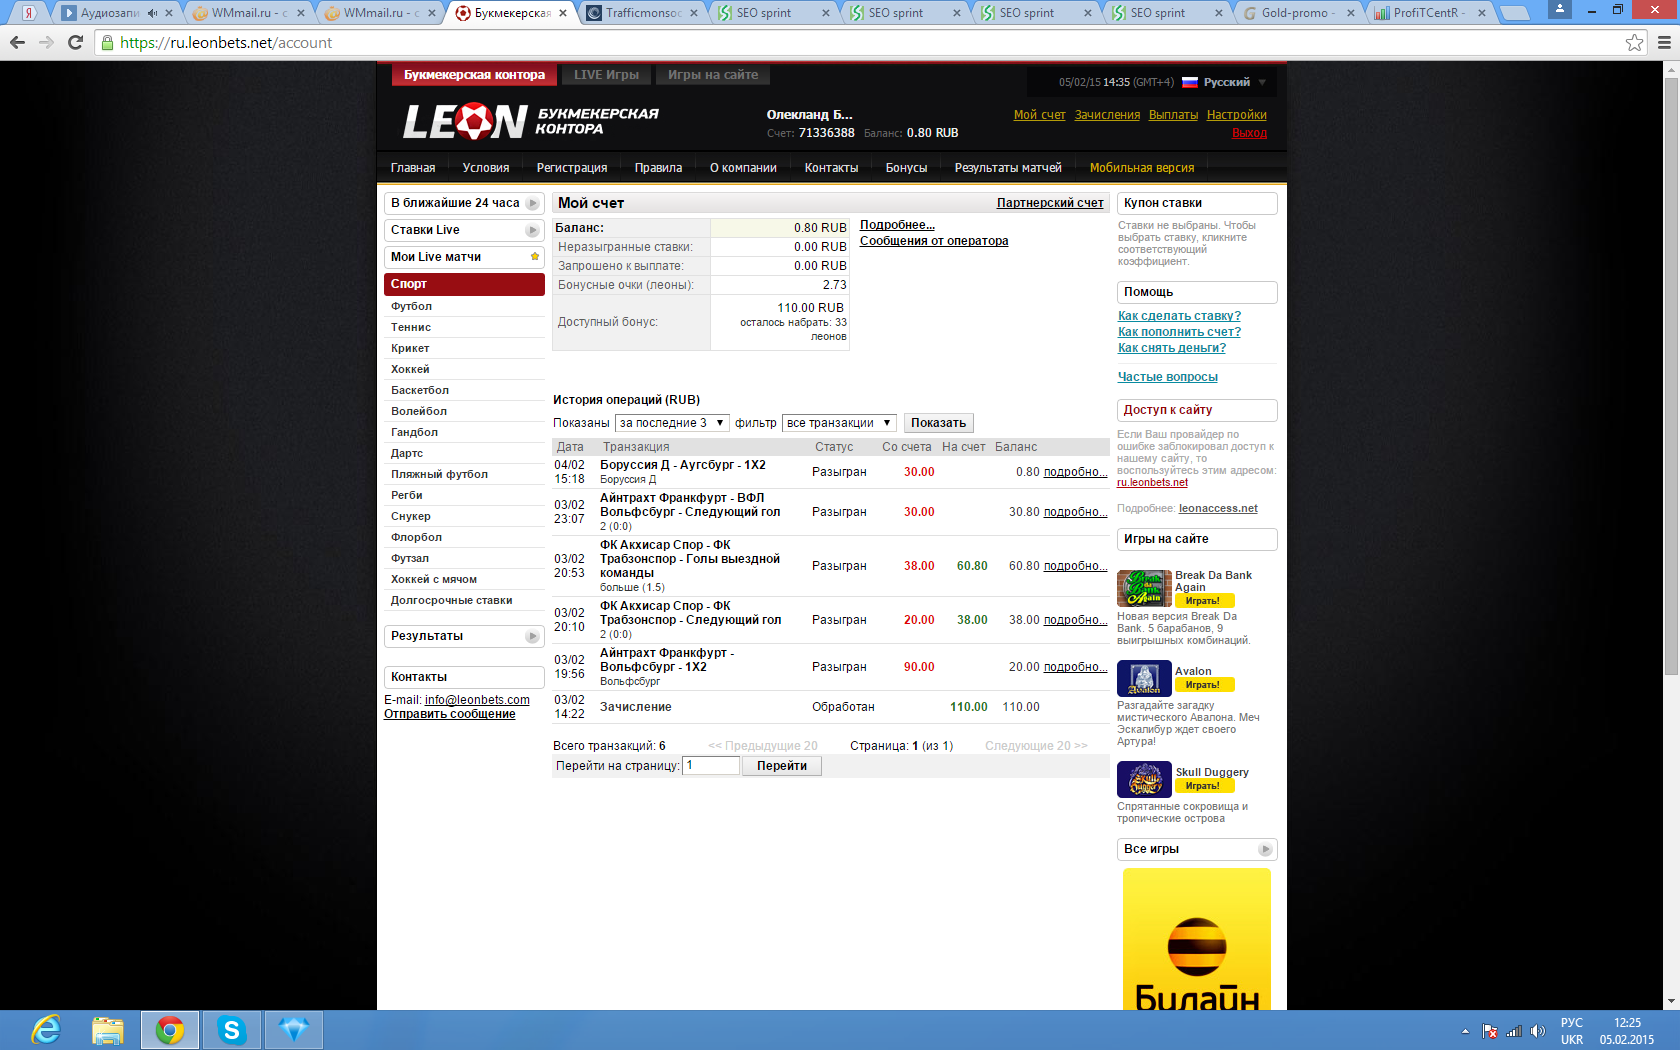Switch to the Игры на сайте tab
1680x1050 pixels.
coord(713,75)
